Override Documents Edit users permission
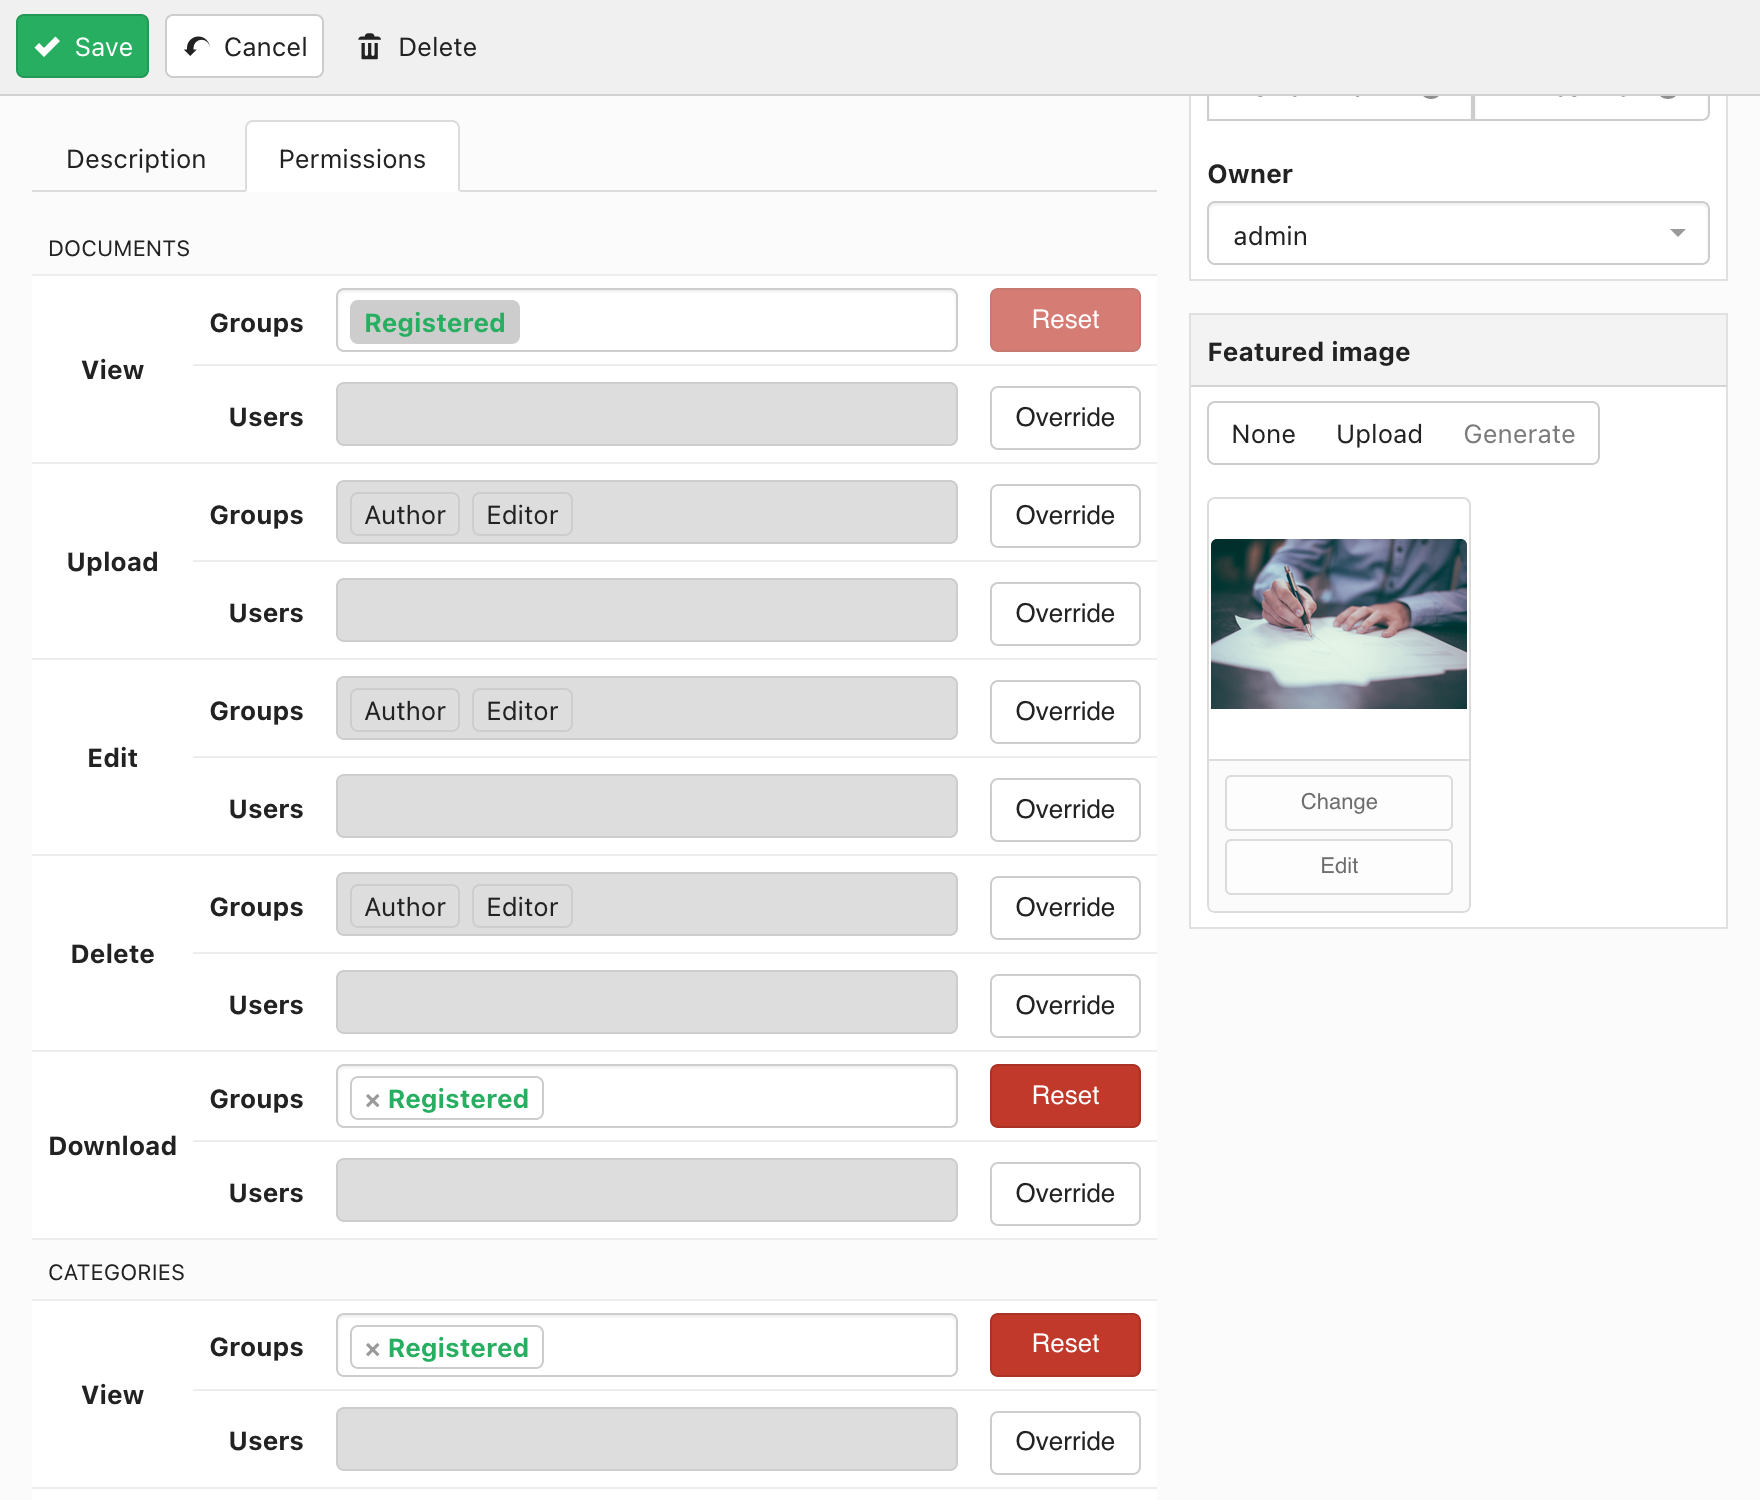This screenshot has width=1760, height=1500. coord(1064,810)
